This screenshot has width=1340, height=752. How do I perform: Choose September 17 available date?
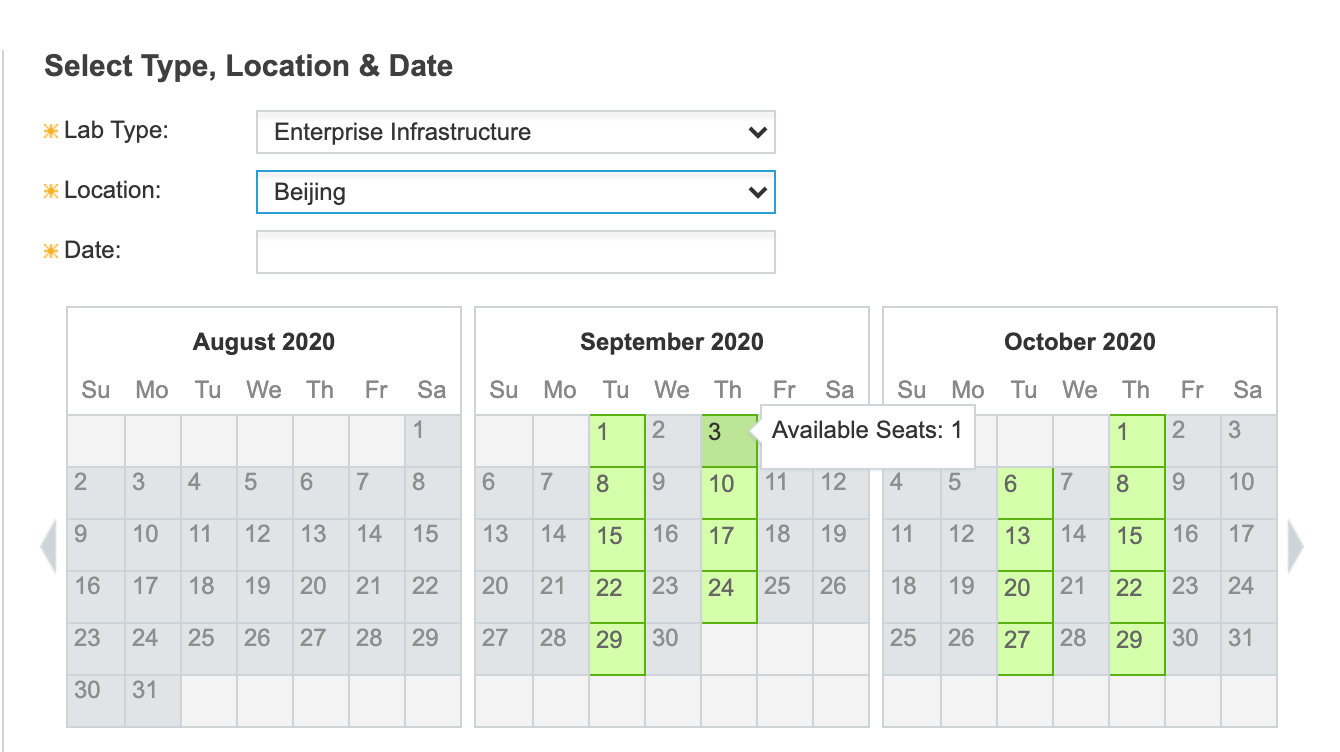click(729, 545)
